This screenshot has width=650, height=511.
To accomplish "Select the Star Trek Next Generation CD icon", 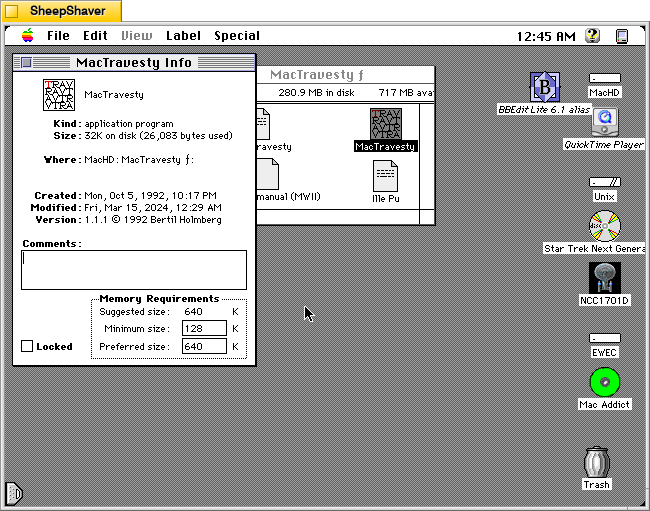I will pyautogui.click(x=605, y=226).
